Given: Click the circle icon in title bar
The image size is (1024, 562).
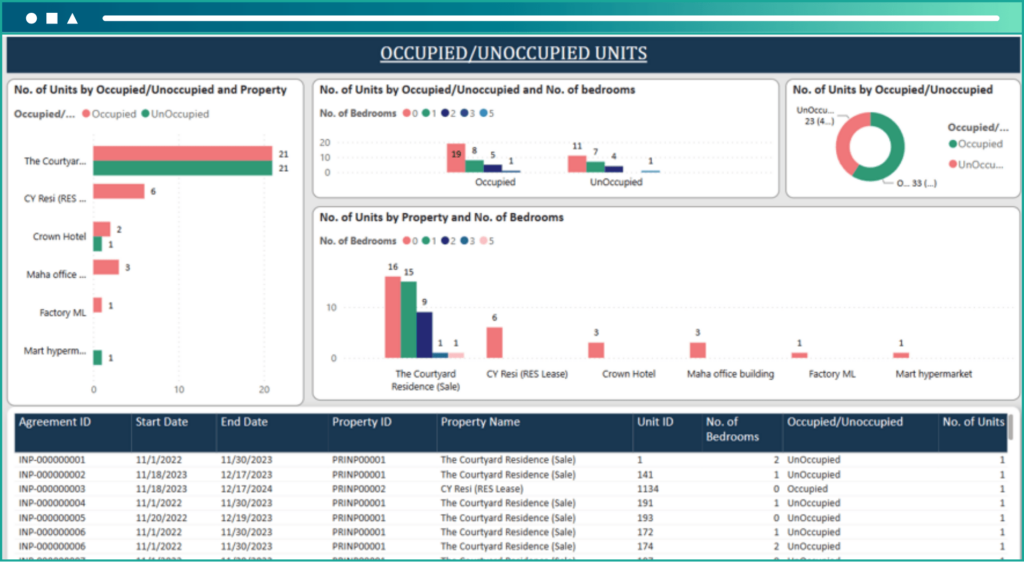Looking at the screenshot, I should [x=32, y=18].
